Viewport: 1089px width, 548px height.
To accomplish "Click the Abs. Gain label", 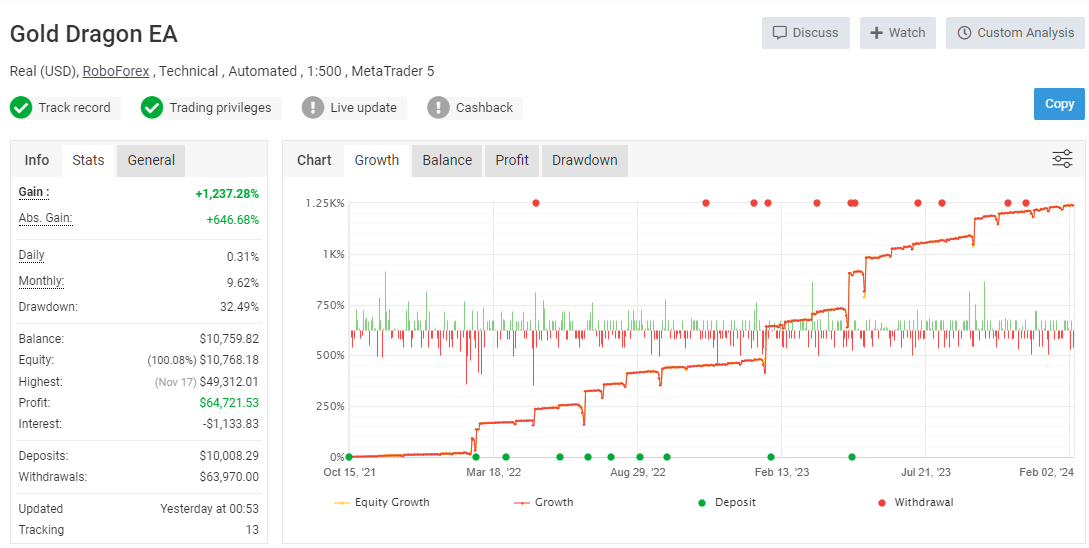I will pos(46,218).
